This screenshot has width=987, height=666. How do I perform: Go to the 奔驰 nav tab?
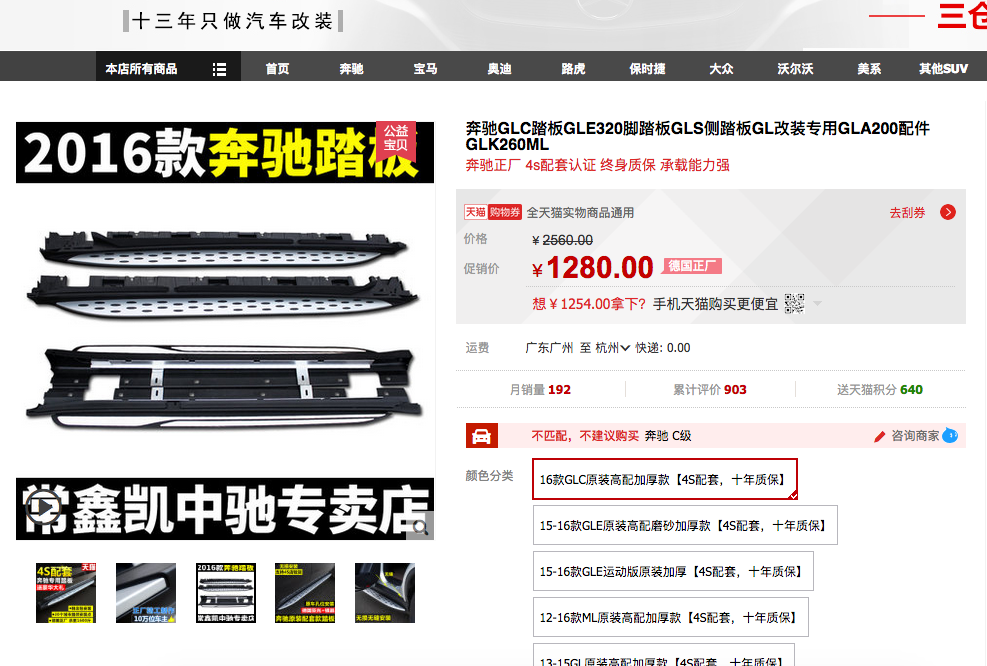point(351,69)
